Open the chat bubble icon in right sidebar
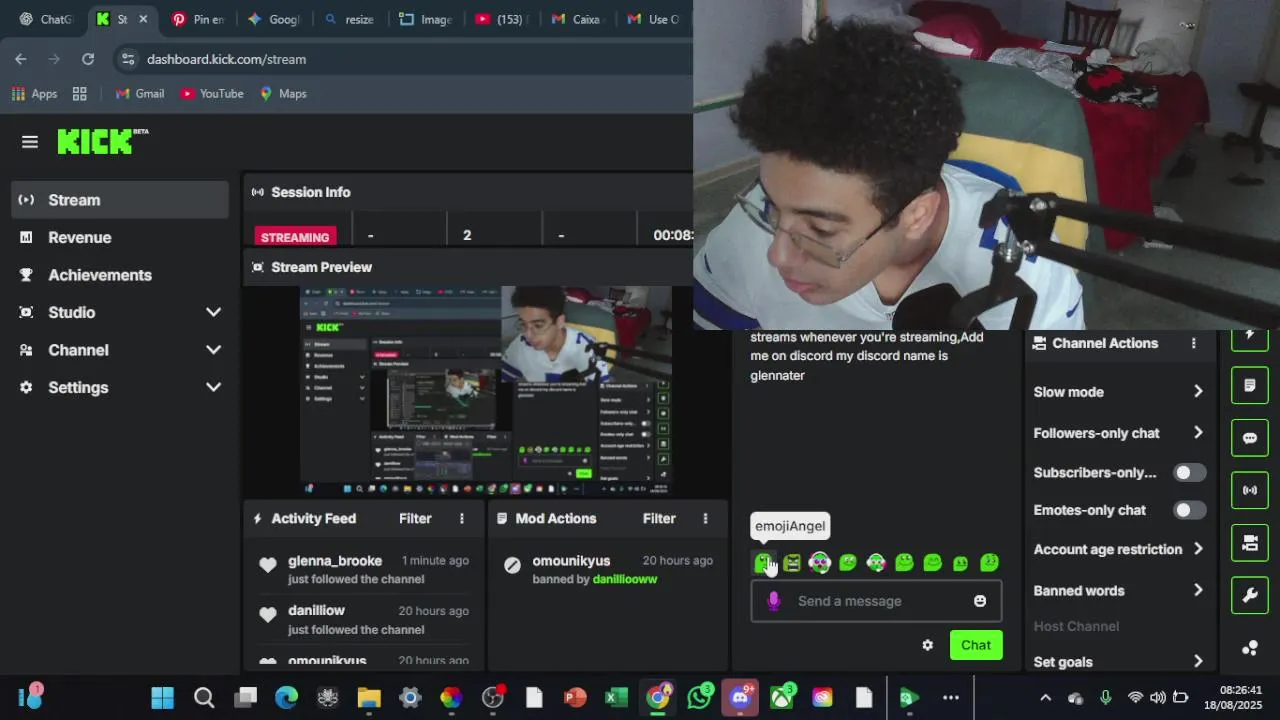 tap(1250, 438)
